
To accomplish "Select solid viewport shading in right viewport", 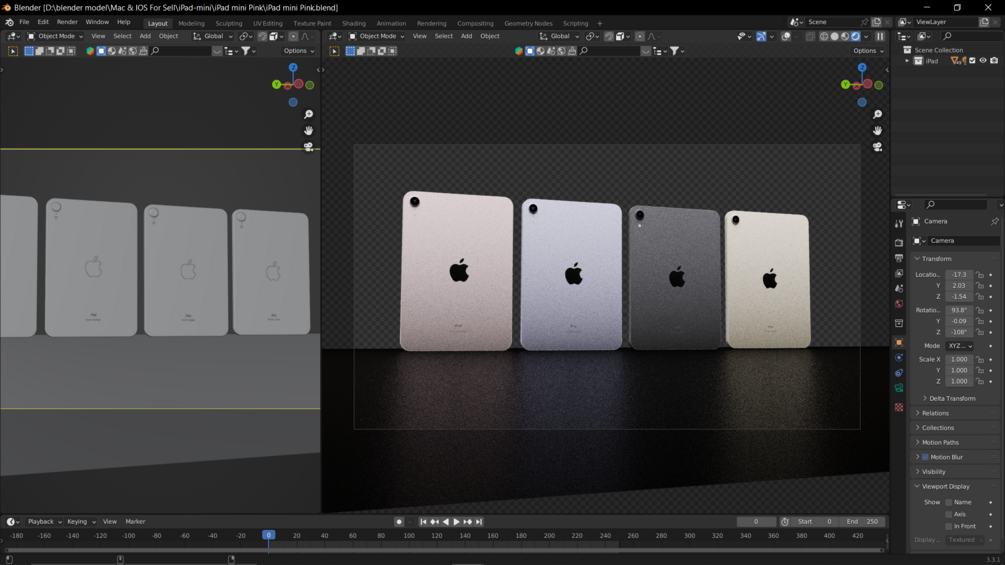I will [835, 37].
